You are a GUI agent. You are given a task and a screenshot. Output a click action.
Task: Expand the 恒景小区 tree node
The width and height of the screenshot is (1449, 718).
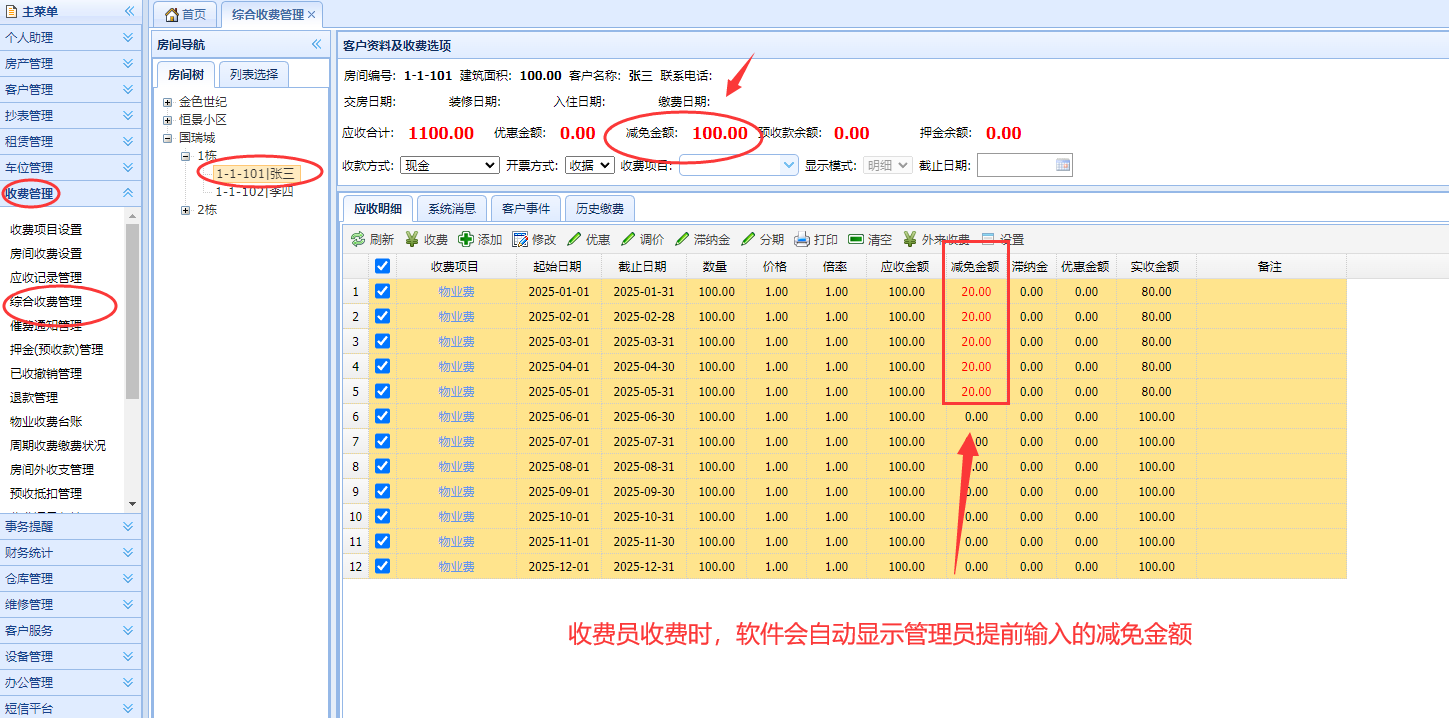pos(168,120)
